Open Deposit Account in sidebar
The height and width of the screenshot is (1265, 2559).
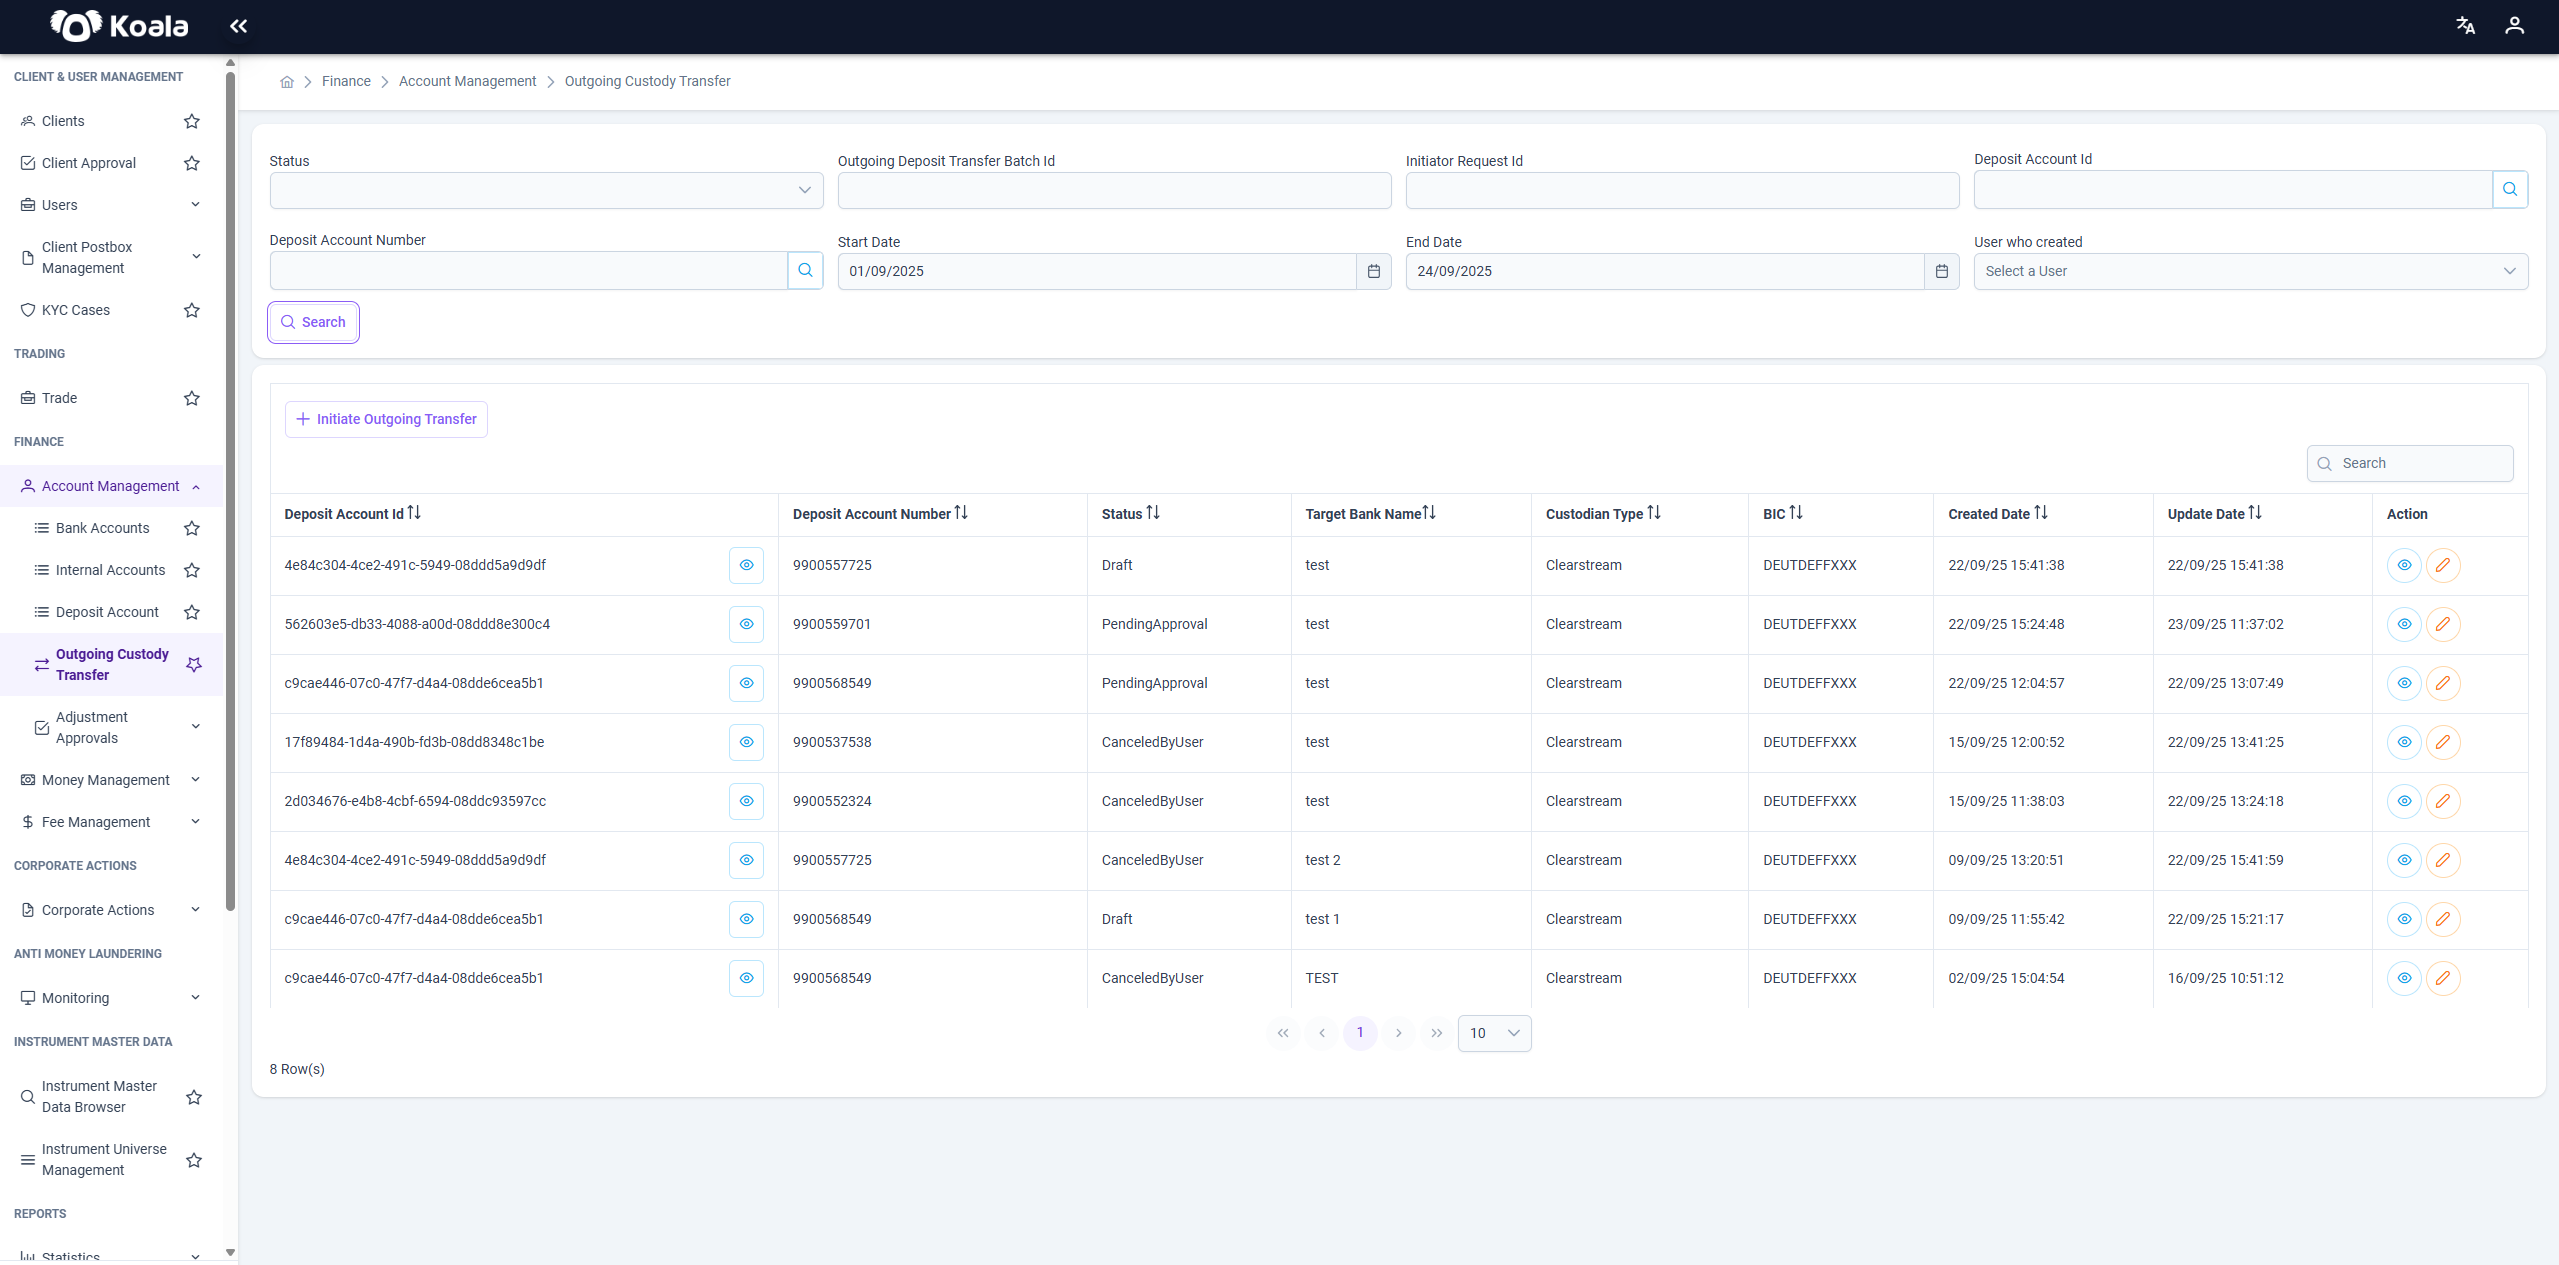(107, 612)
